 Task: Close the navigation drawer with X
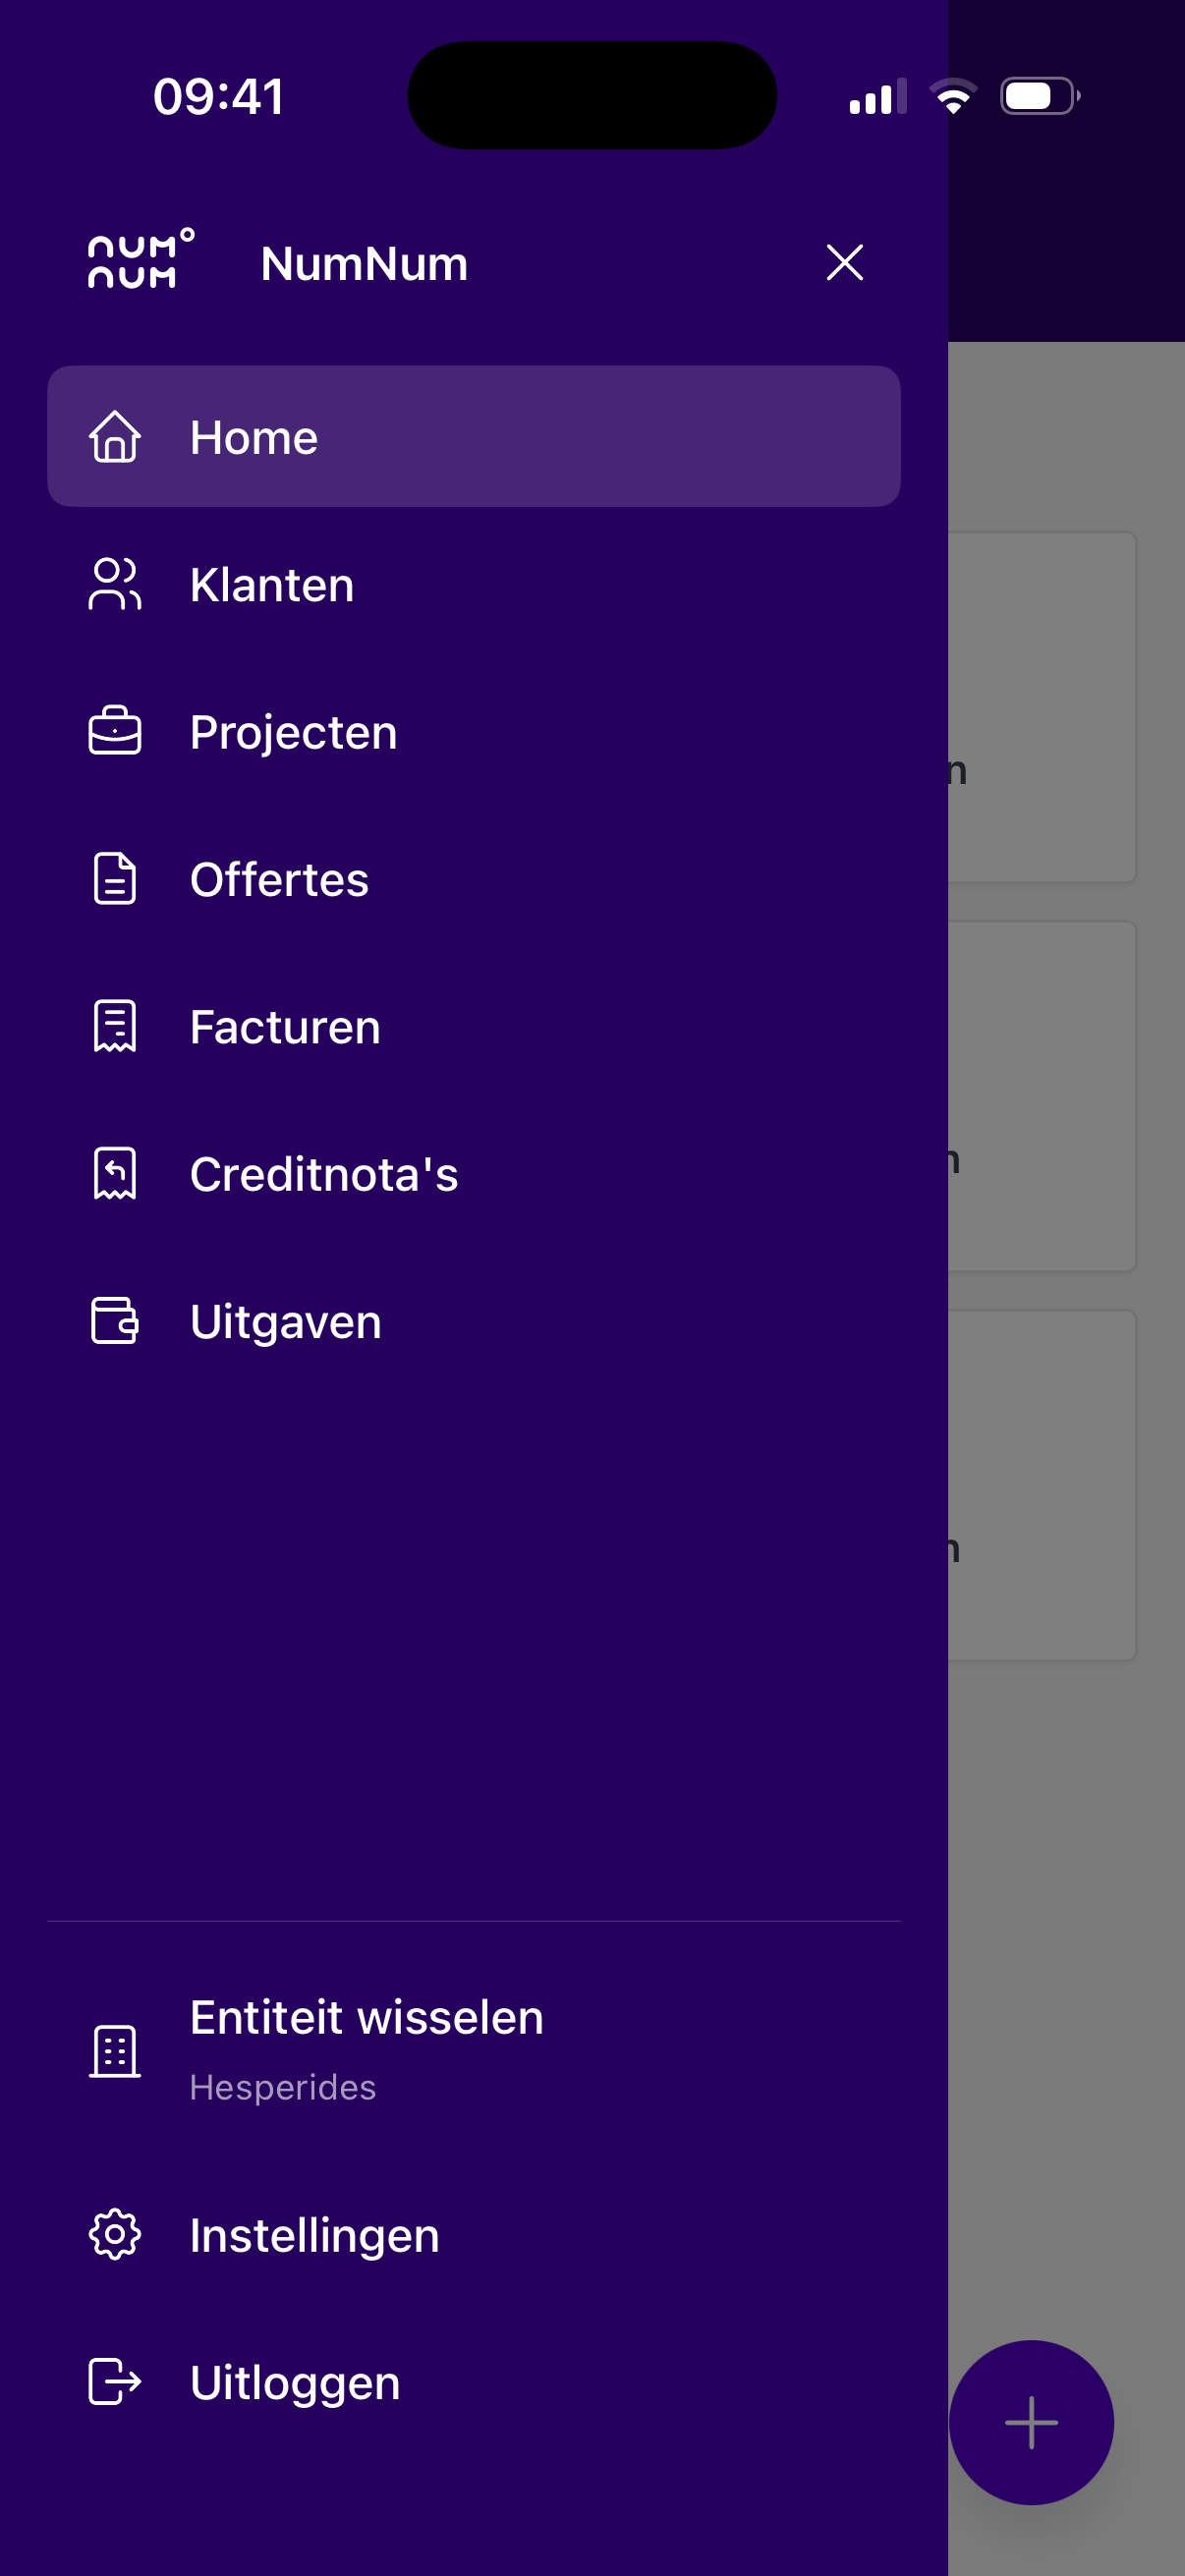[x=844, y=263]
